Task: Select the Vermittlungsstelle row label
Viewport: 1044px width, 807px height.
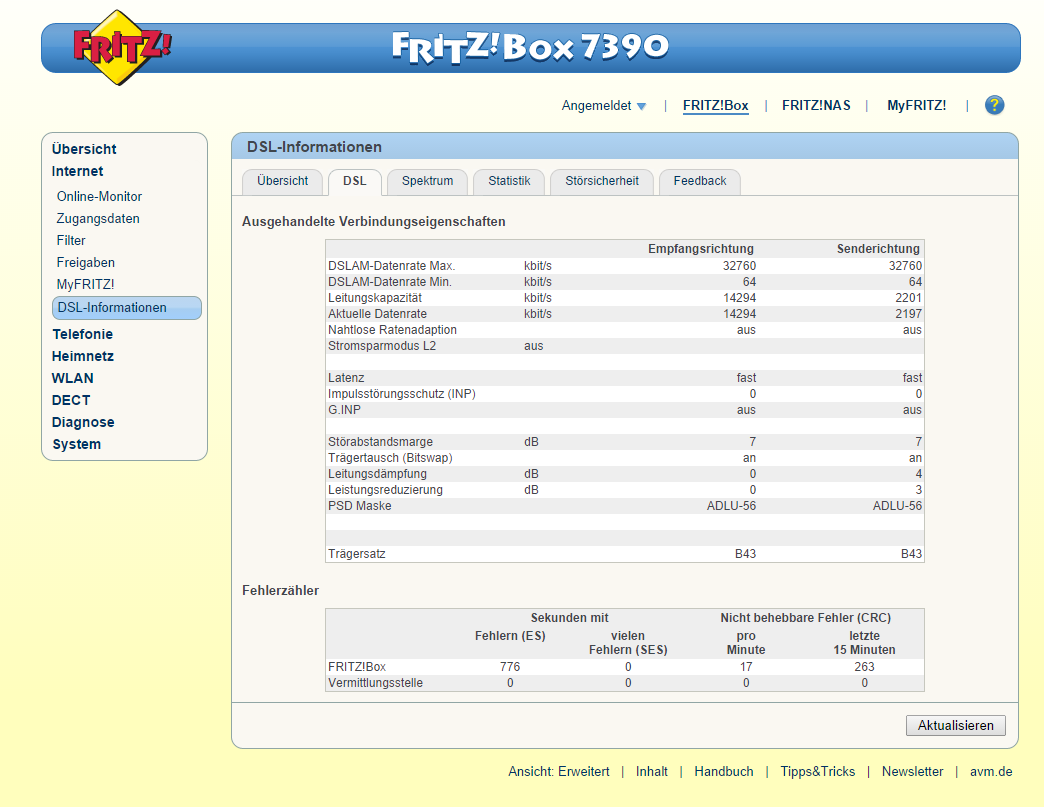Action: click(x=375, y=682)
